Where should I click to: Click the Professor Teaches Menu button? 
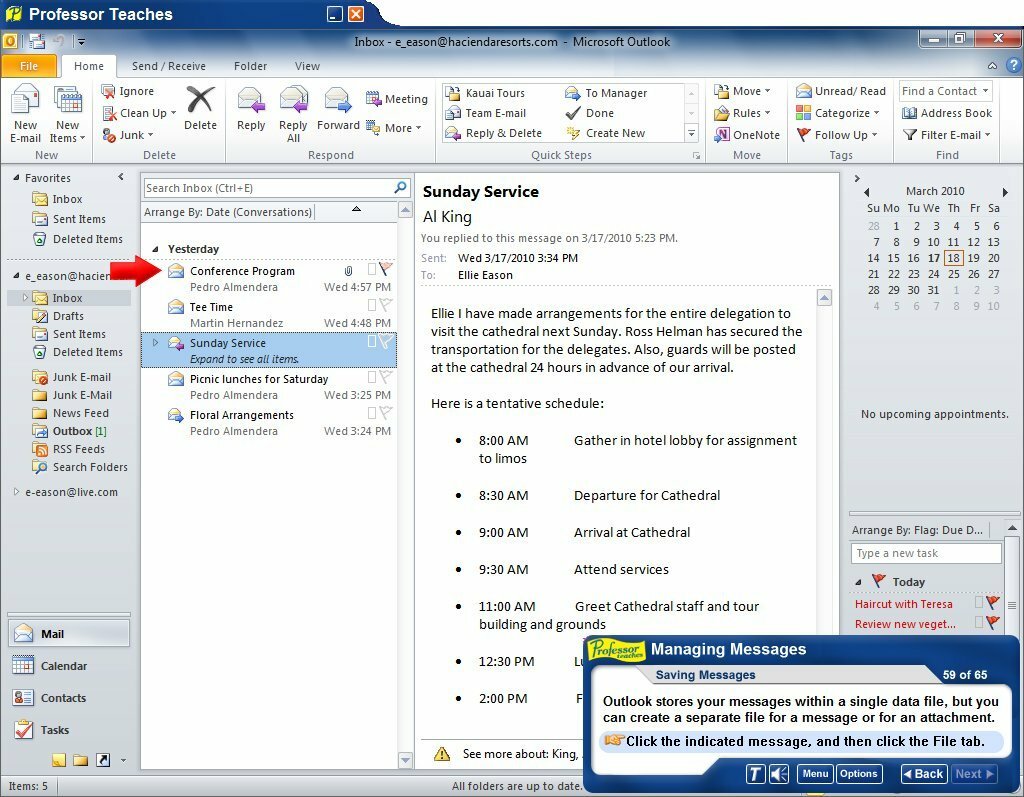[815, 774]
